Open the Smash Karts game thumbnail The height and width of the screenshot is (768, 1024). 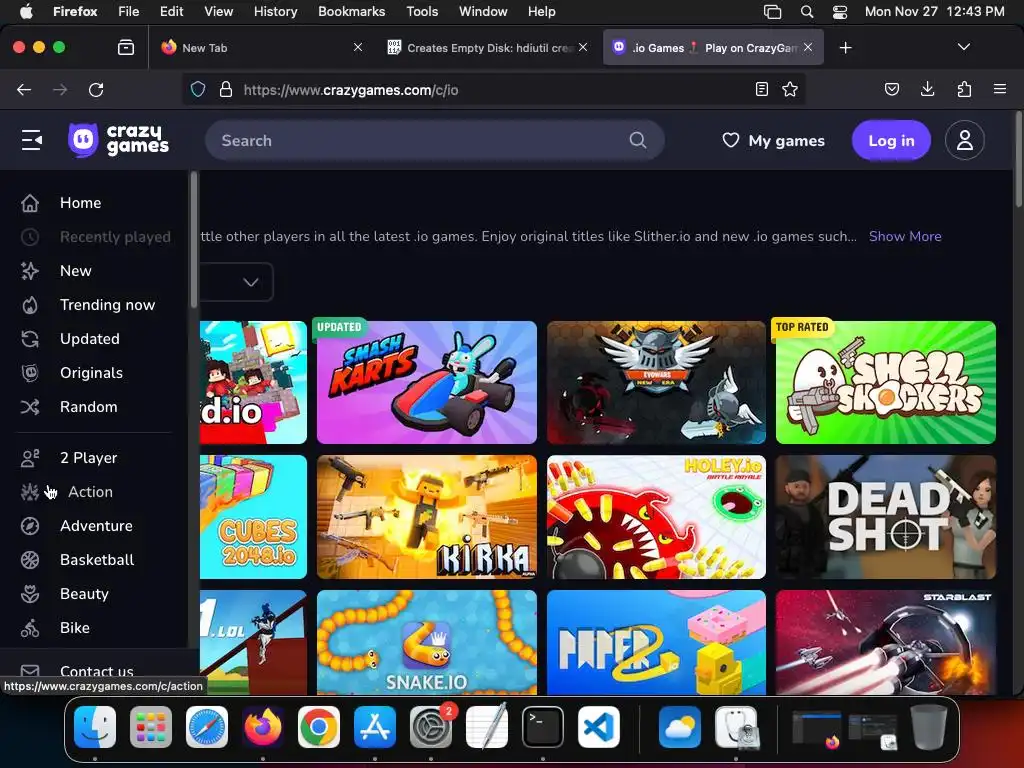pos(426,382)
